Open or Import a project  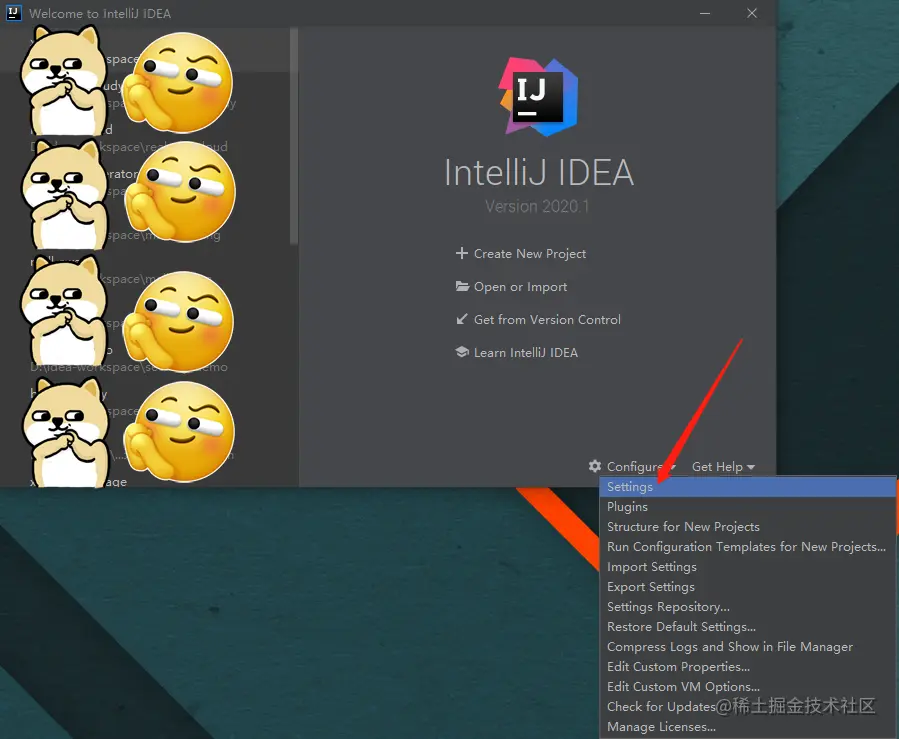(520, 287)
